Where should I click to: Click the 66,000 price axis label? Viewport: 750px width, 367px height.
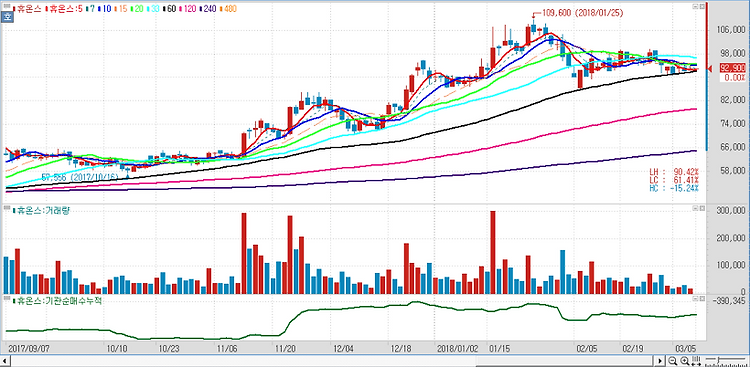coord(732,147)
